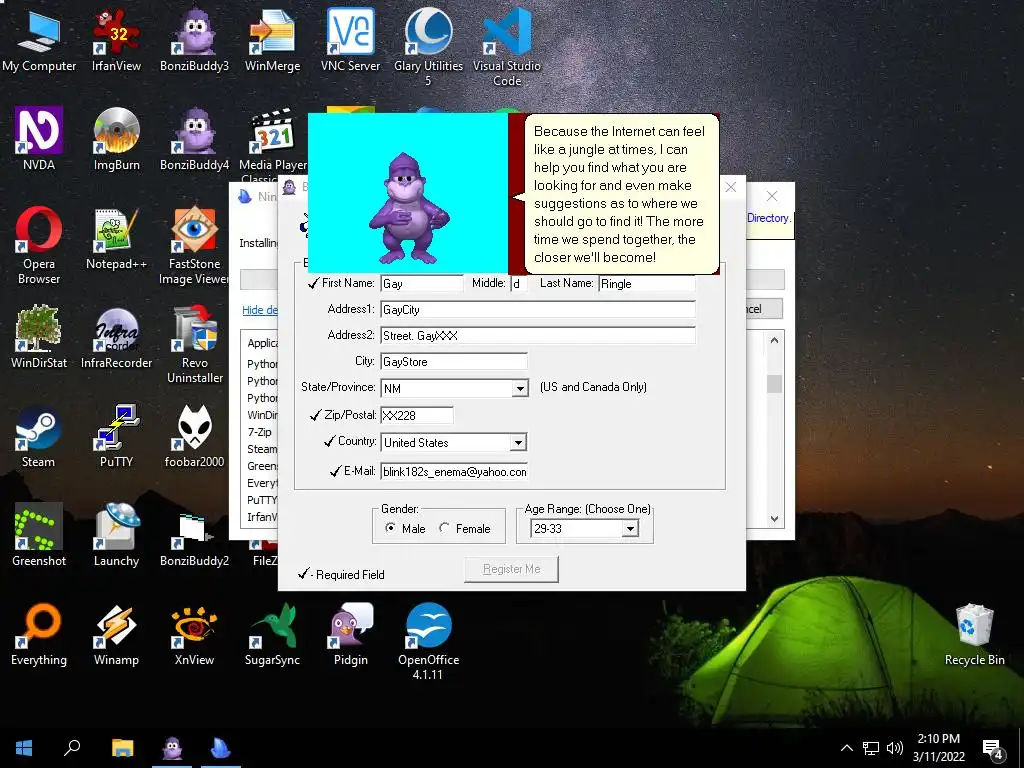
Task: Expand the Country dropdown
Action: coord(519,443)
